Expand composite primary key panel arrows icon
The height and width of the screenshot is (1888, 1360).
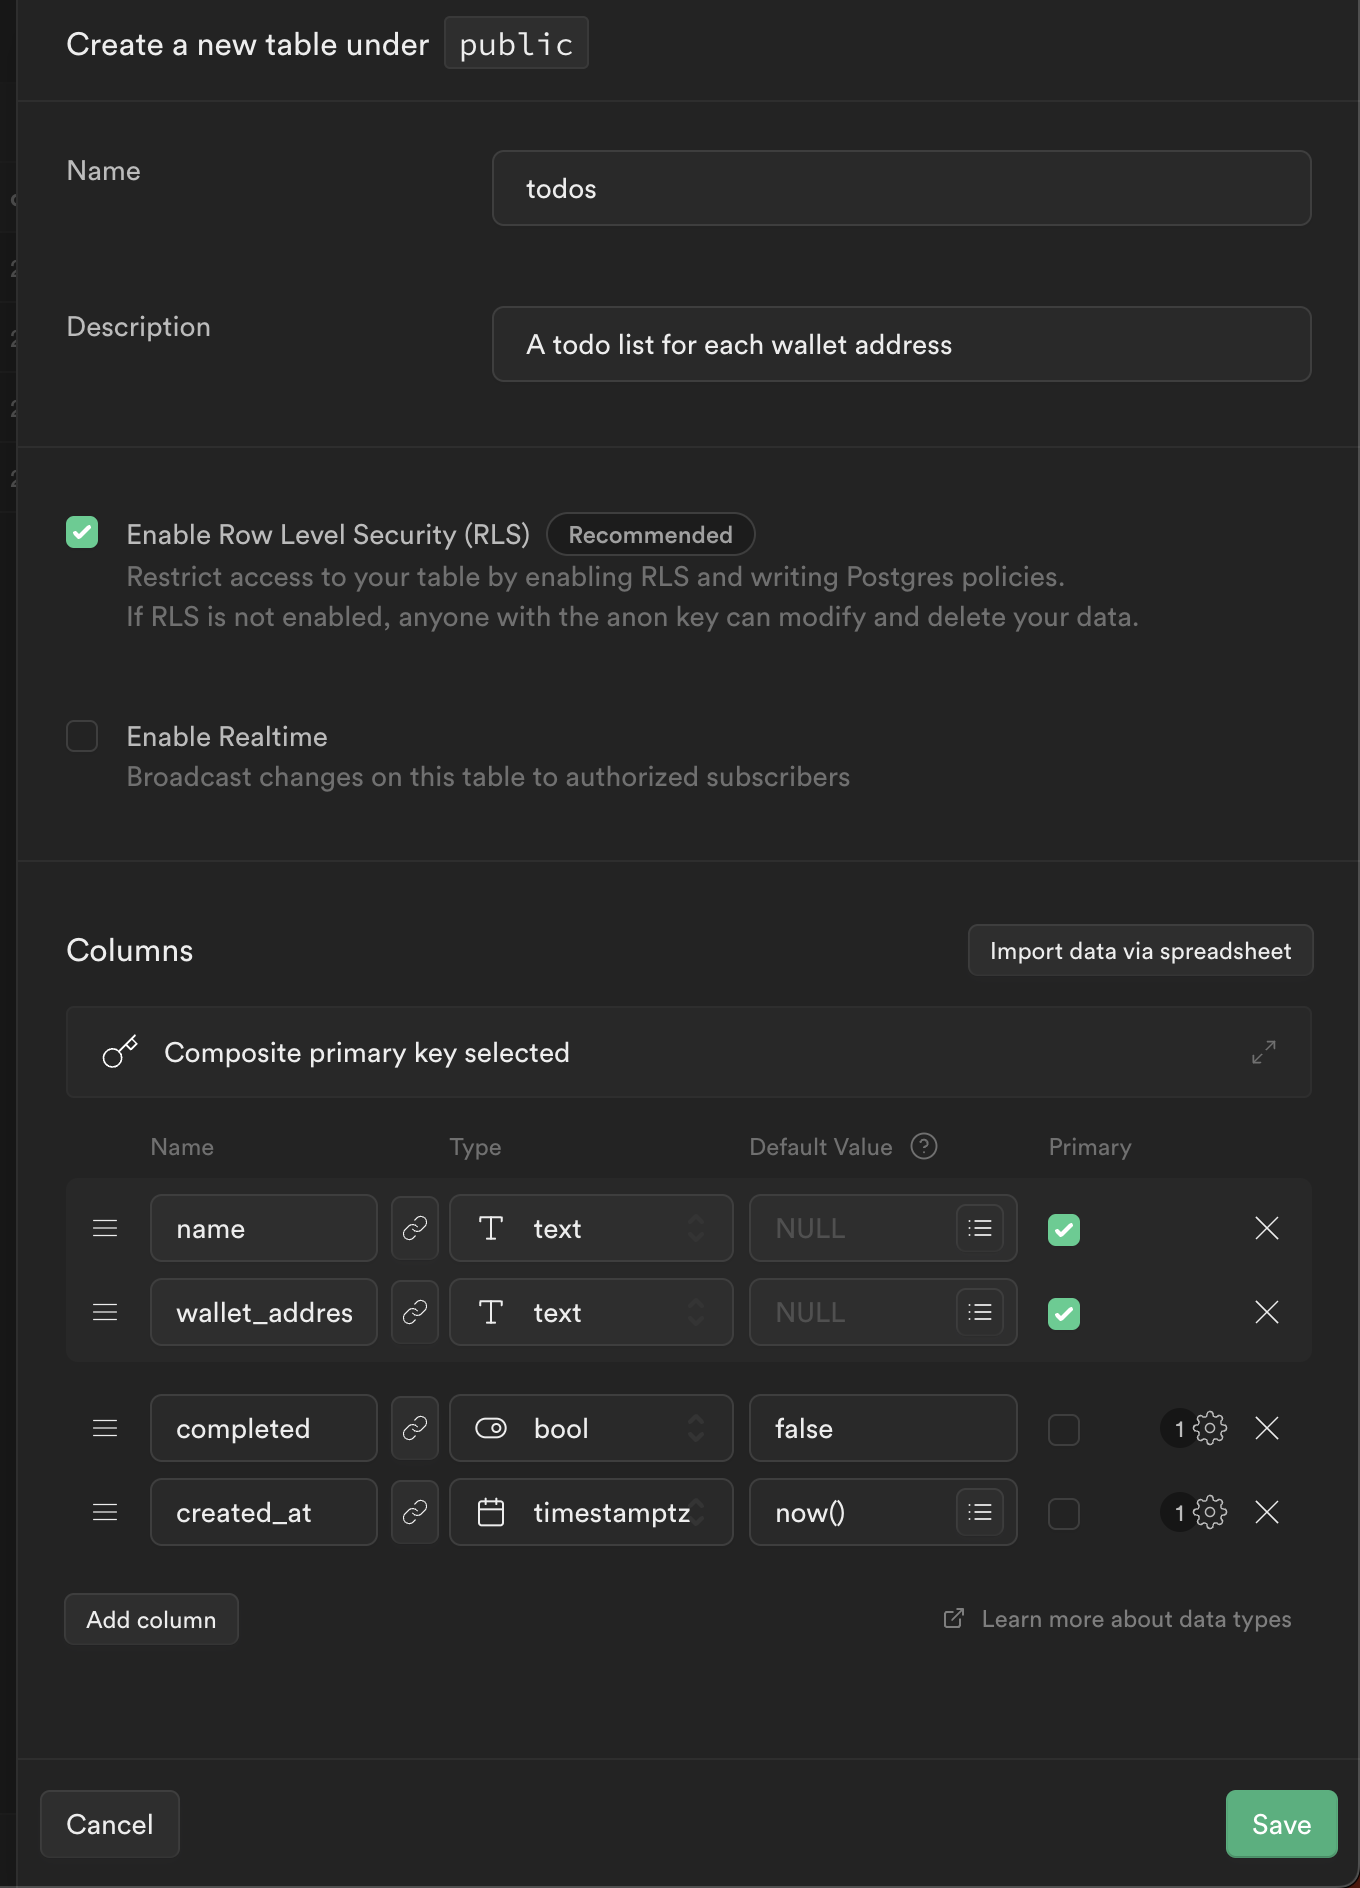coord(1264,1052)
